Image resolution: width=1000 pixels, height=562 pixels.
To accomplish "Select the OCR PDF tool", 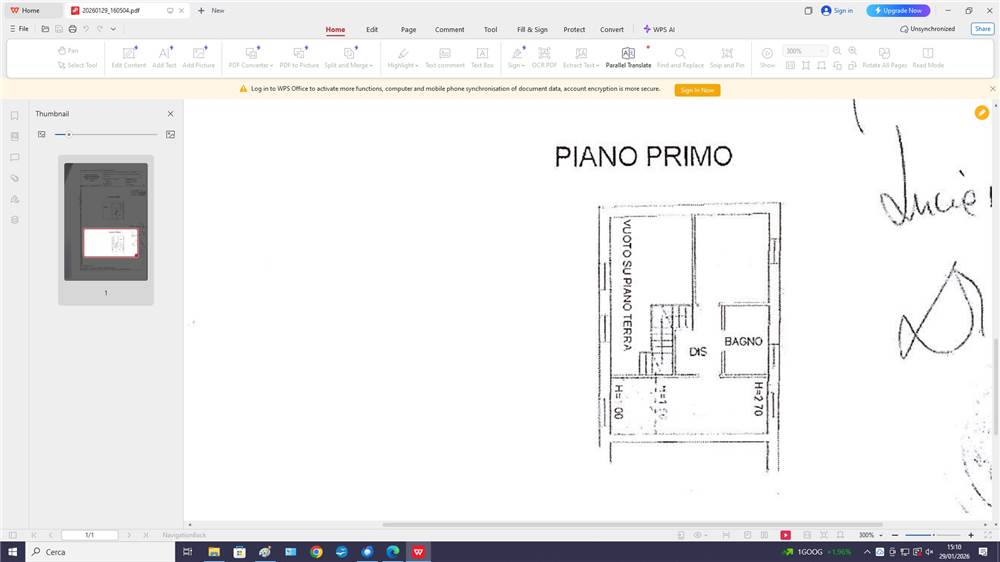I will (x=544, y=57).
